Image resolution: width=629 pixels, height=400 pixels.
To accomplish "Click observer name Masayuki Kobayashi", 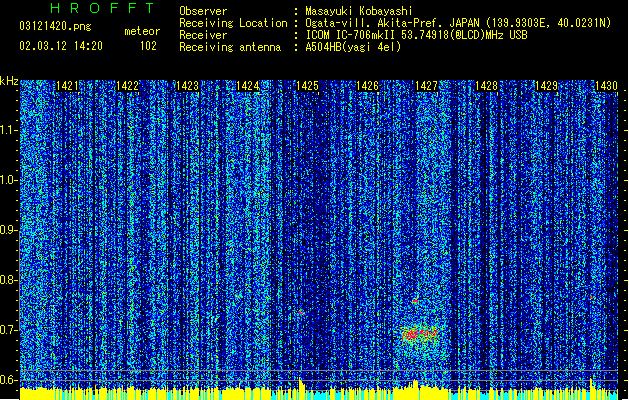I will point(359,11).
